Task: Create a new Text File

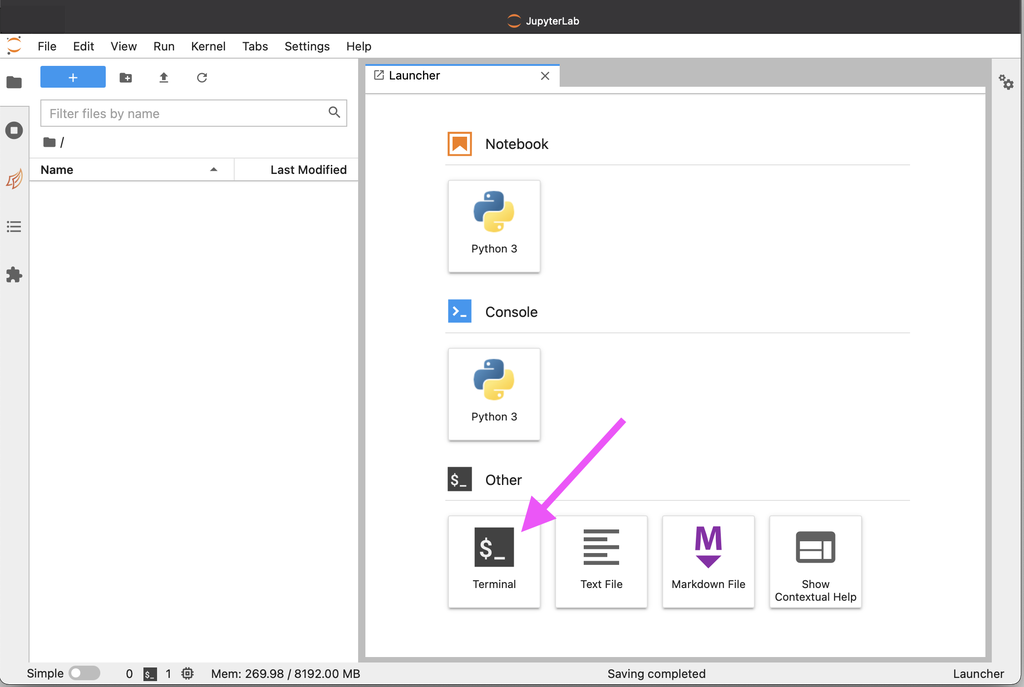Action: [601, 561]
